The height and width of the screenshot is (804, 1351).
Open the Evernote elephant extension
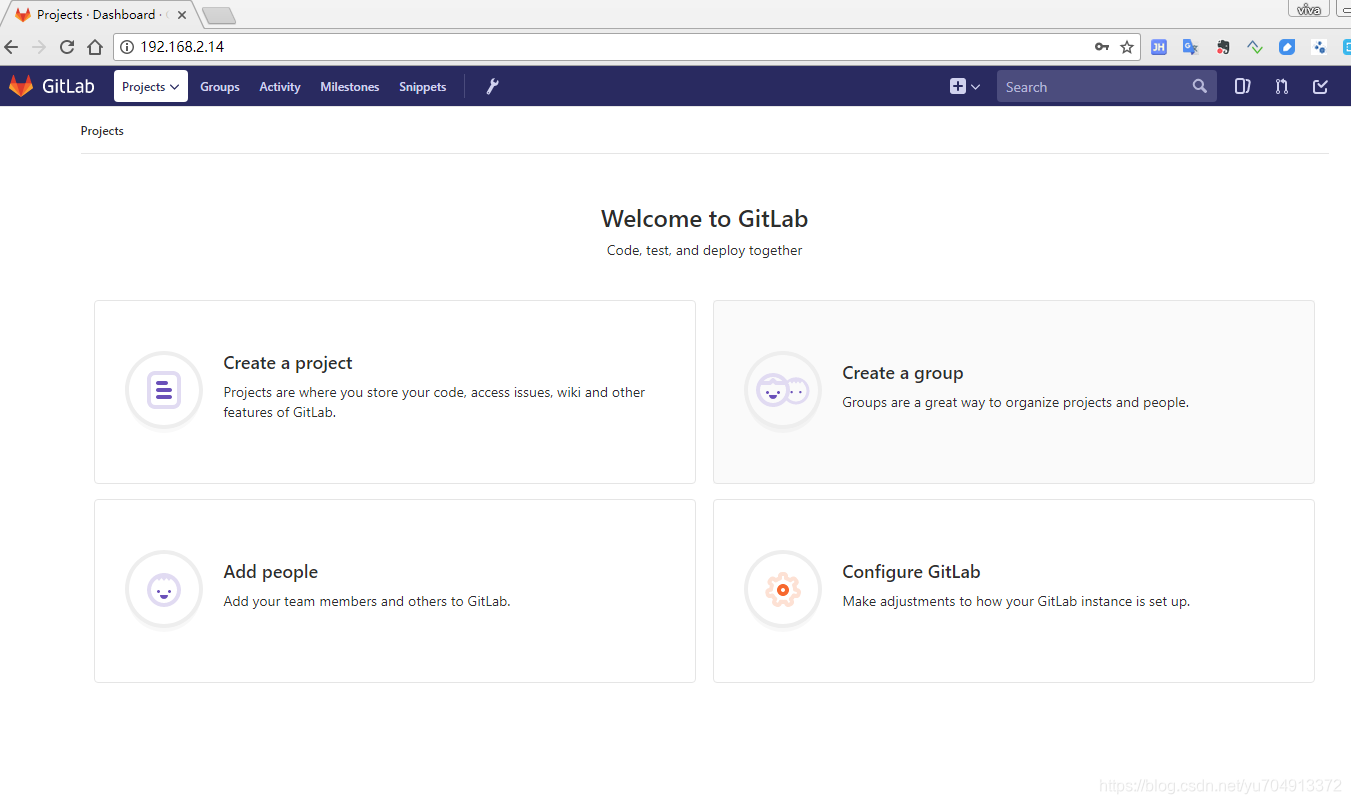point(1223,47)
